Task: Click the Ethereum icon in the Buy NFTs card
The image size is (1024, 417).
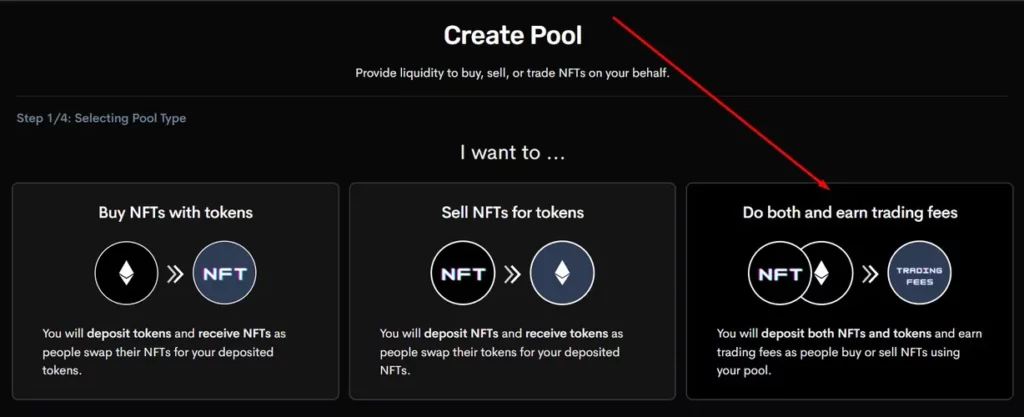Action: pos(127,273)
